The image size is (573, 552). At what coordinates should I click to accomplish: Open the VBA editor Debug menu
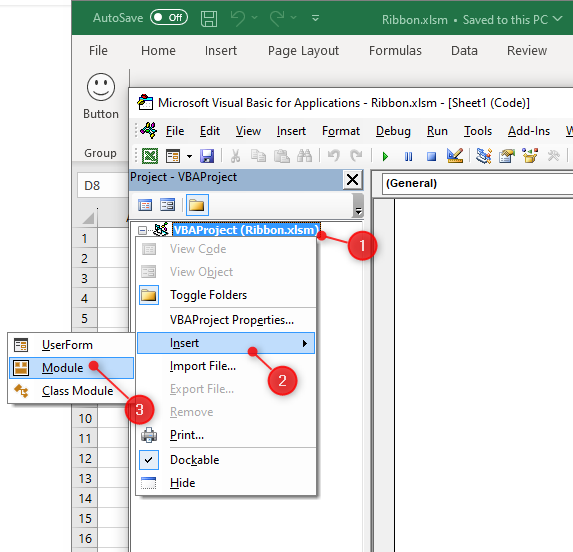(x=393, y=131)
